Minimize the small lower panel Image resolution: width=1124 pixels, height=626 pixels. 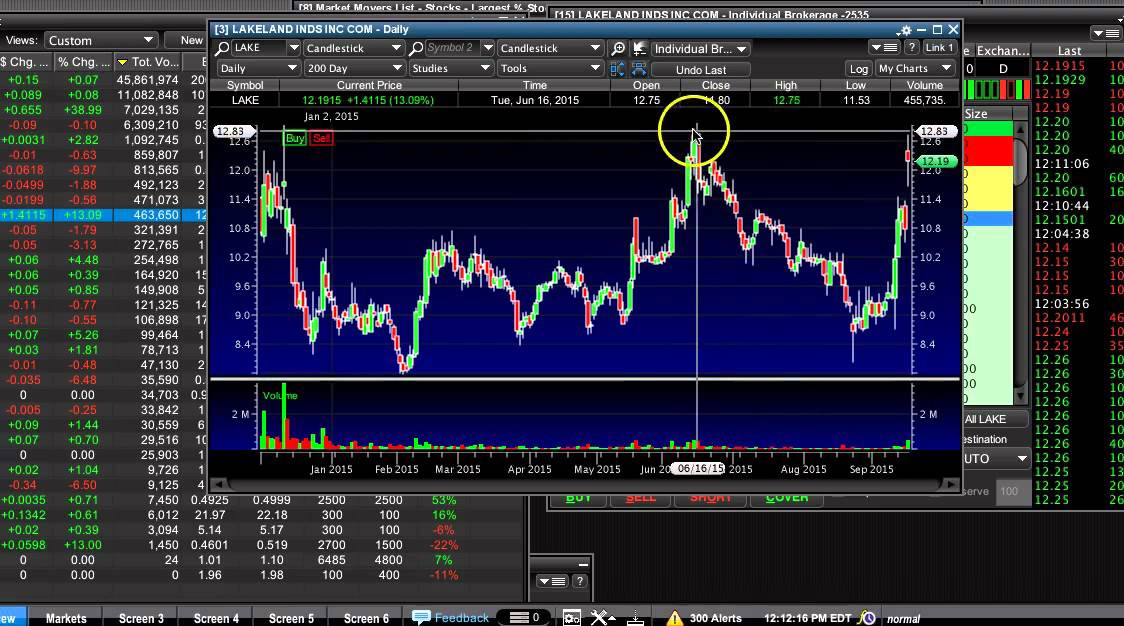[584, 564]
